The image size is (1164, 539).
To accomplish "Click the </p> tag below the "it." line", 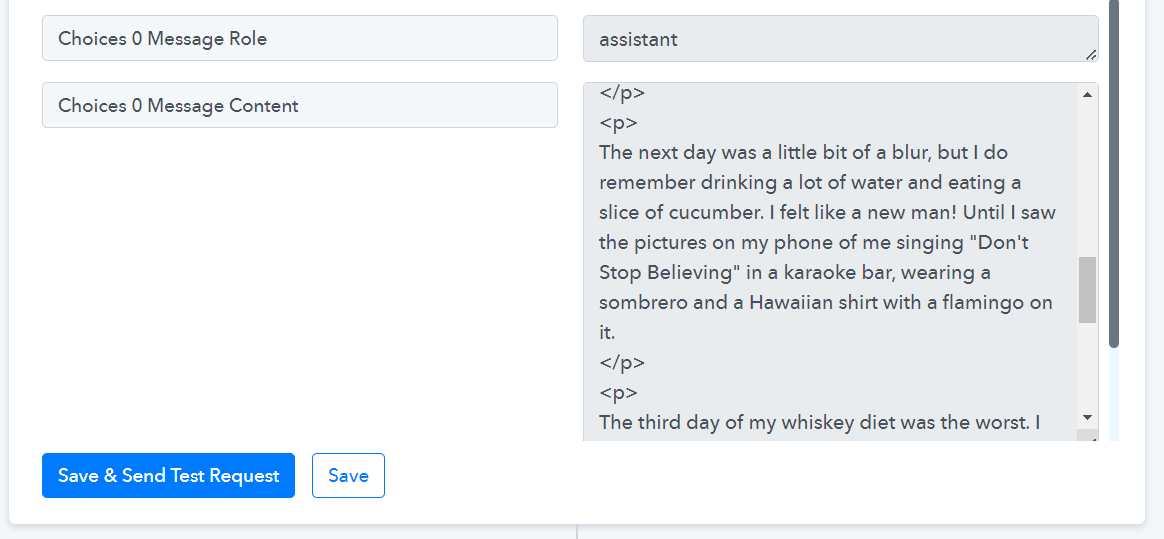I will [621, 363].
